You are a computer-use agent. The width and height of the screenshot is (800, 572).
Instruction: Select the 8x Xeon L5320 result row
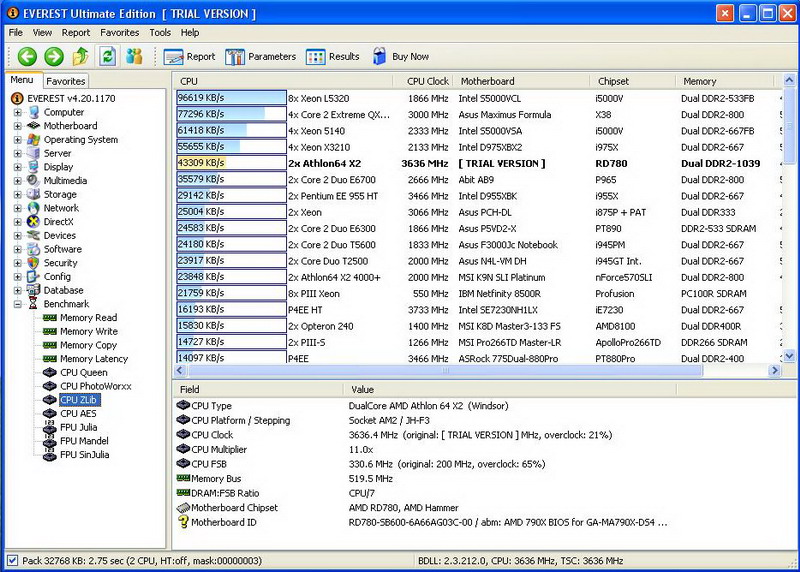pyautogui.click(x=479, y=98)
